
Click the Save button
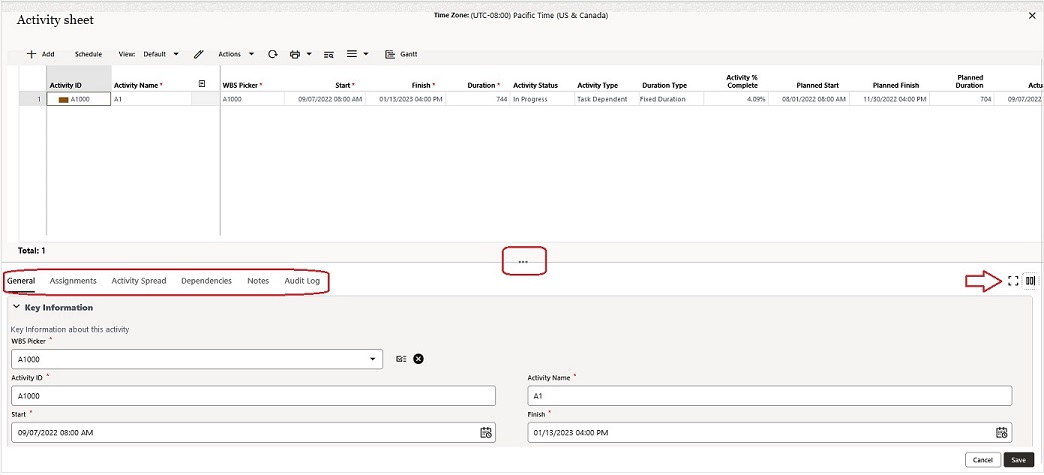(1019, 460)
